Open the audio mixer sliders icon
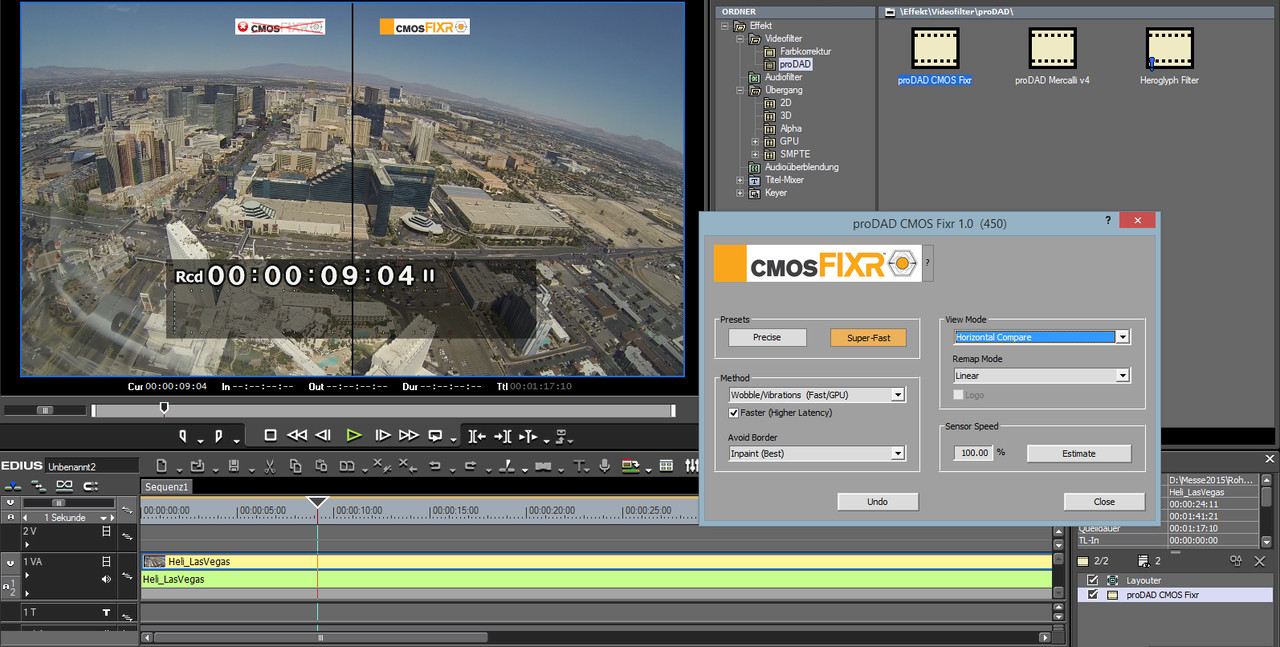 pyautogui.click(x=692, y=466)
